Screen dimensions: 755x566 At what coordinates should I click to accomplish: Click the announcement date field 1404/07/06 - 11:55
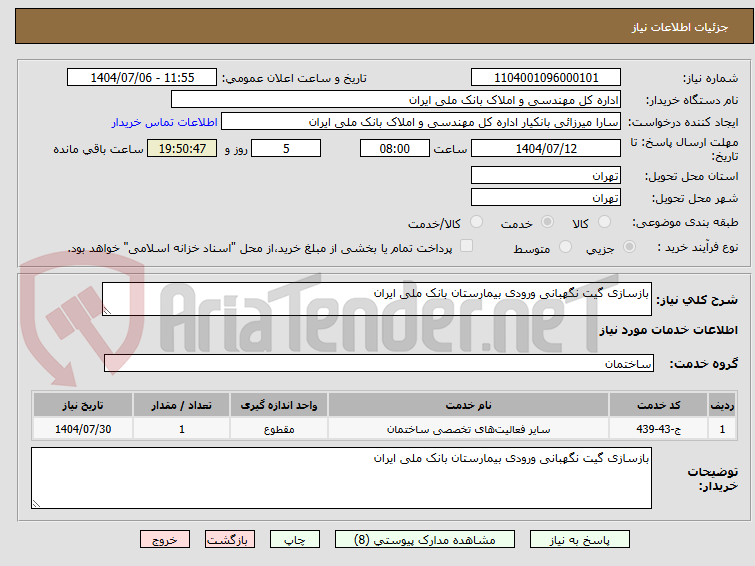coord(142,78)
